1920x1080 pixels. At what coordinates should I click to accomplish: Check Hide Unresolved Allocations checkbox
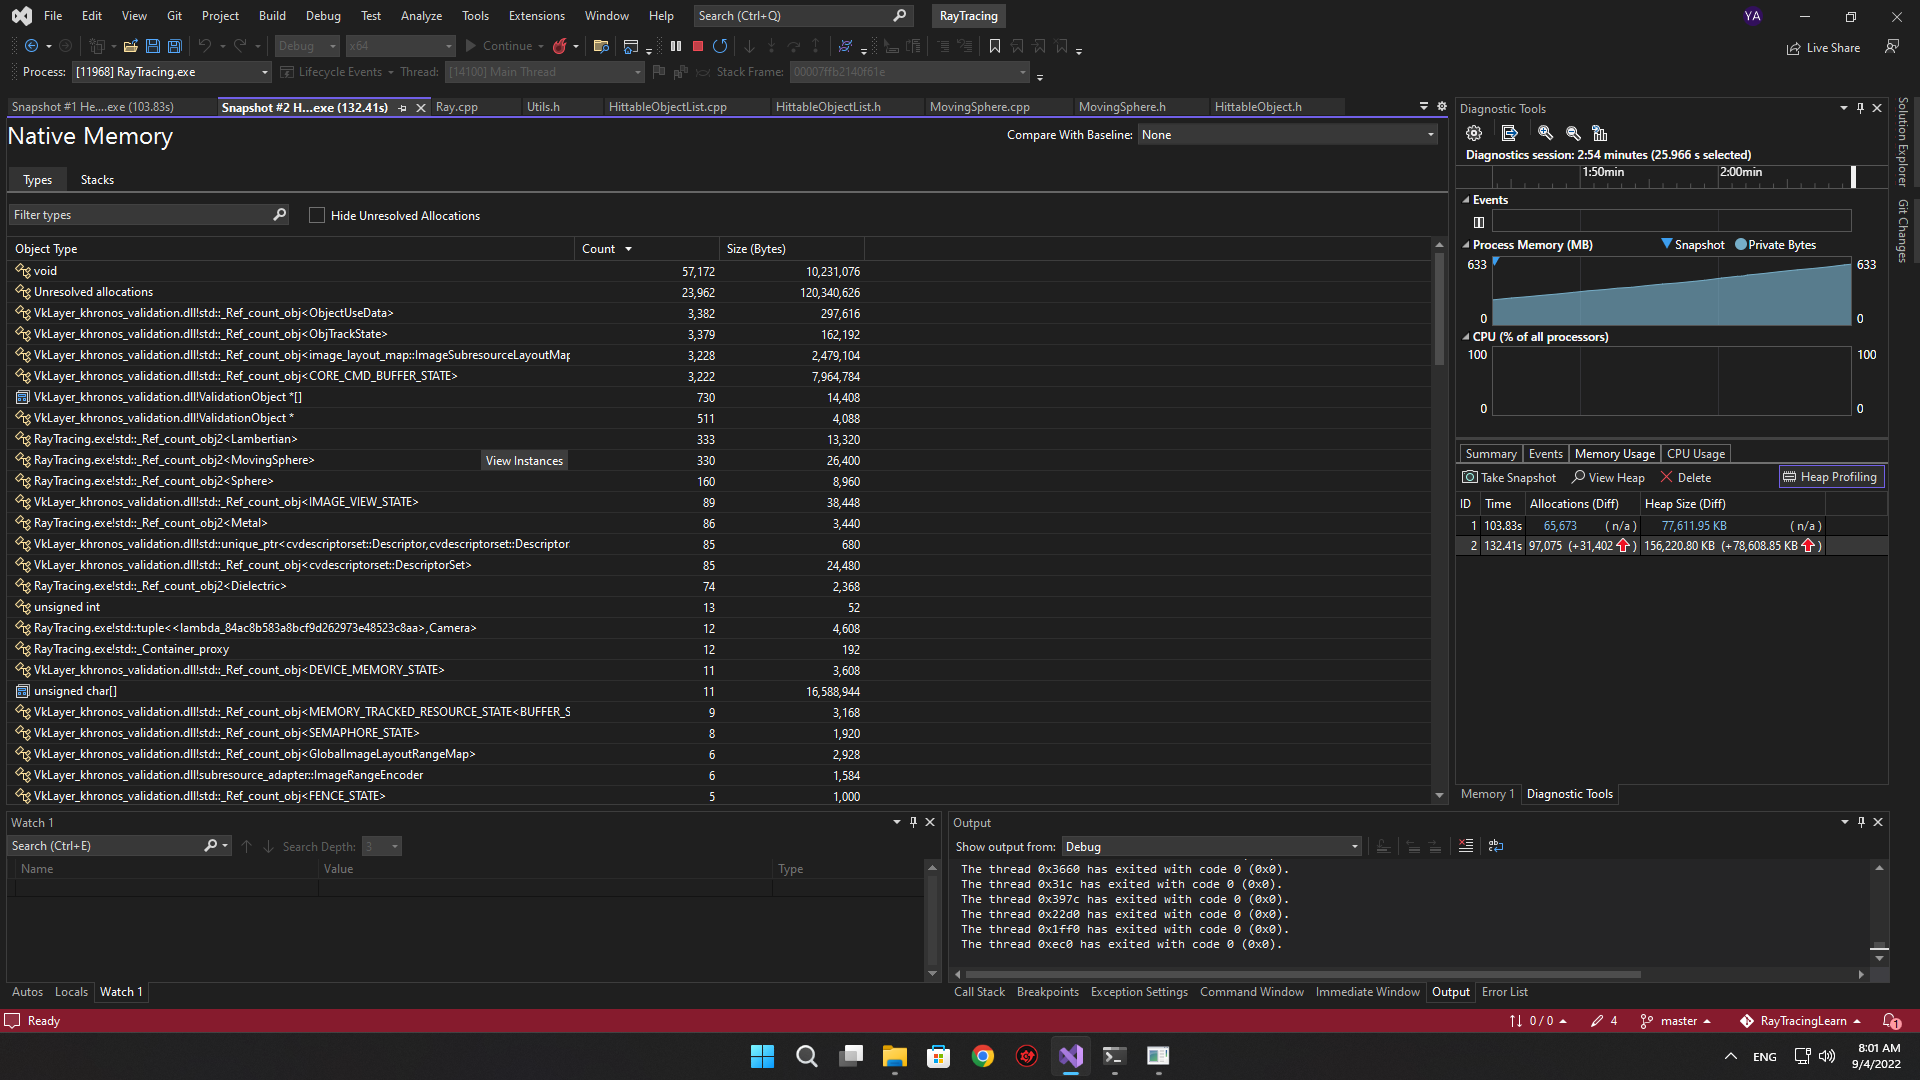click(317, 215)
